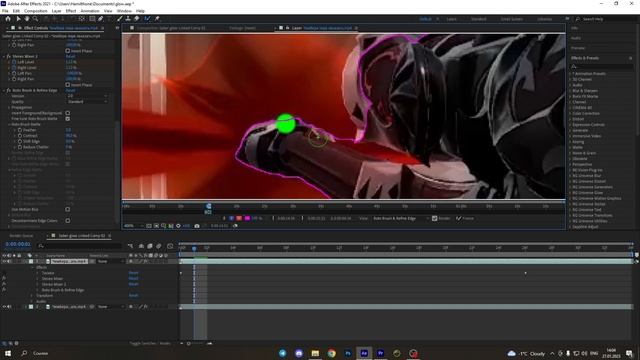Open graph editor icon in timeline header
The width and height of the screenshot is (640, 360).
coord(170,246)
